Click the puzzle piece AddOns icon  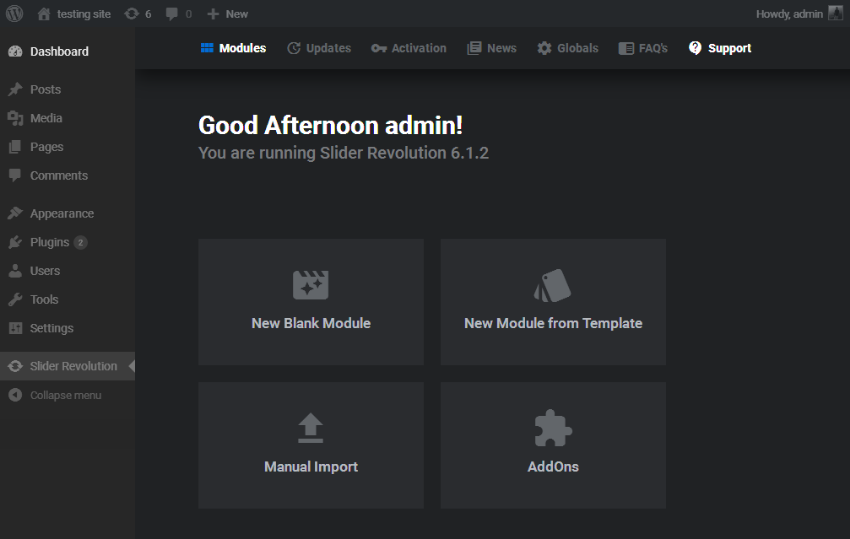553,428
